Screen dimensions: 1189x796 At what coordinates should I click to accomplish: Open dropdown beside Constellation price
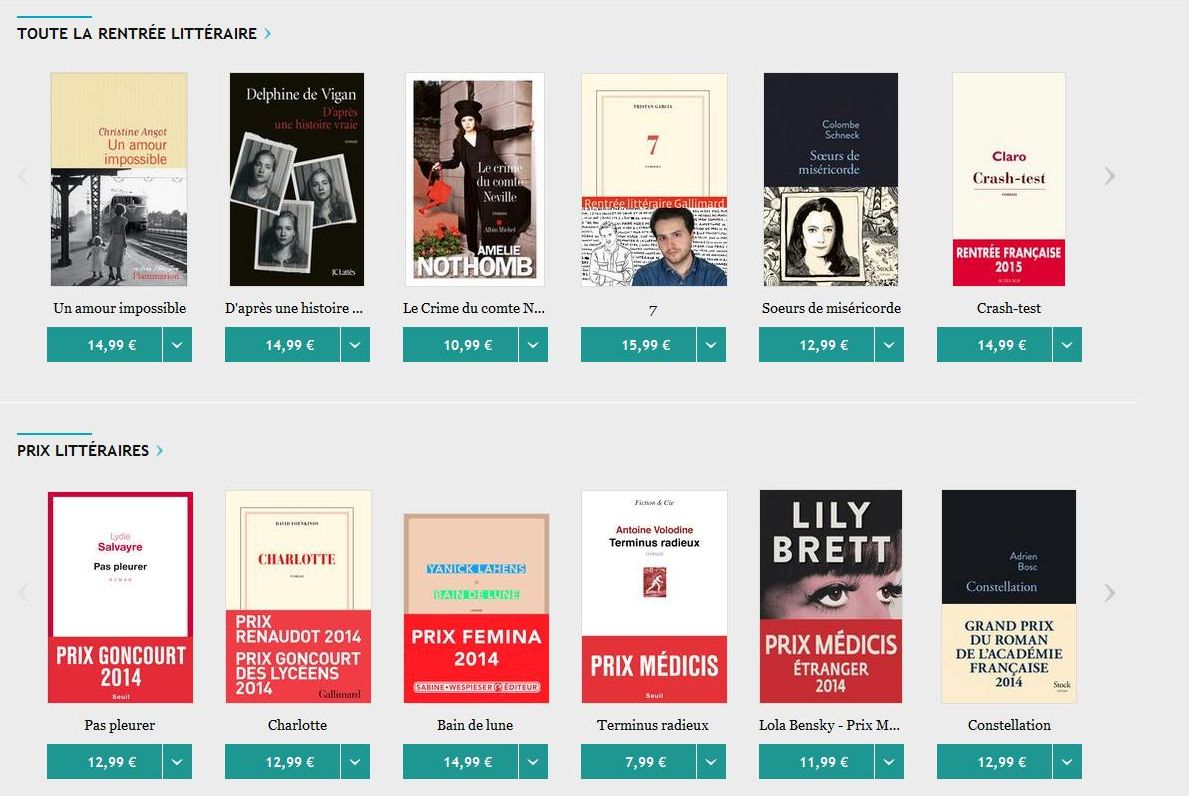(1067, 762)
